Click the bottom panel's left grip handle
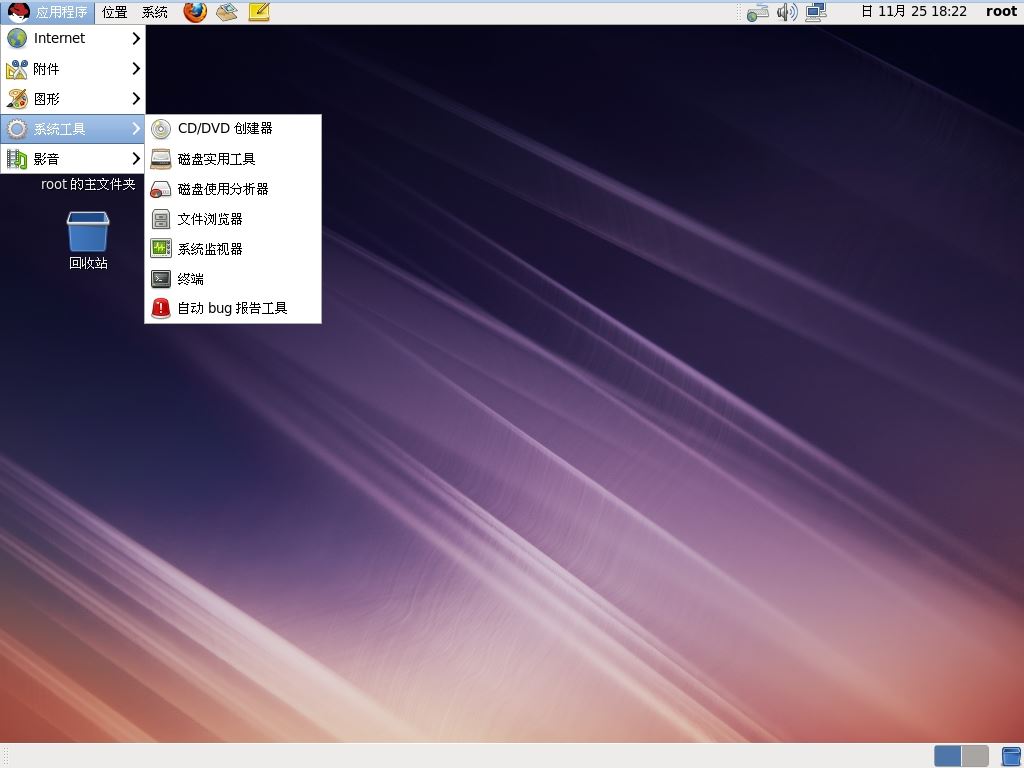This screenshot has width=1024, height=768. (5, 756)
